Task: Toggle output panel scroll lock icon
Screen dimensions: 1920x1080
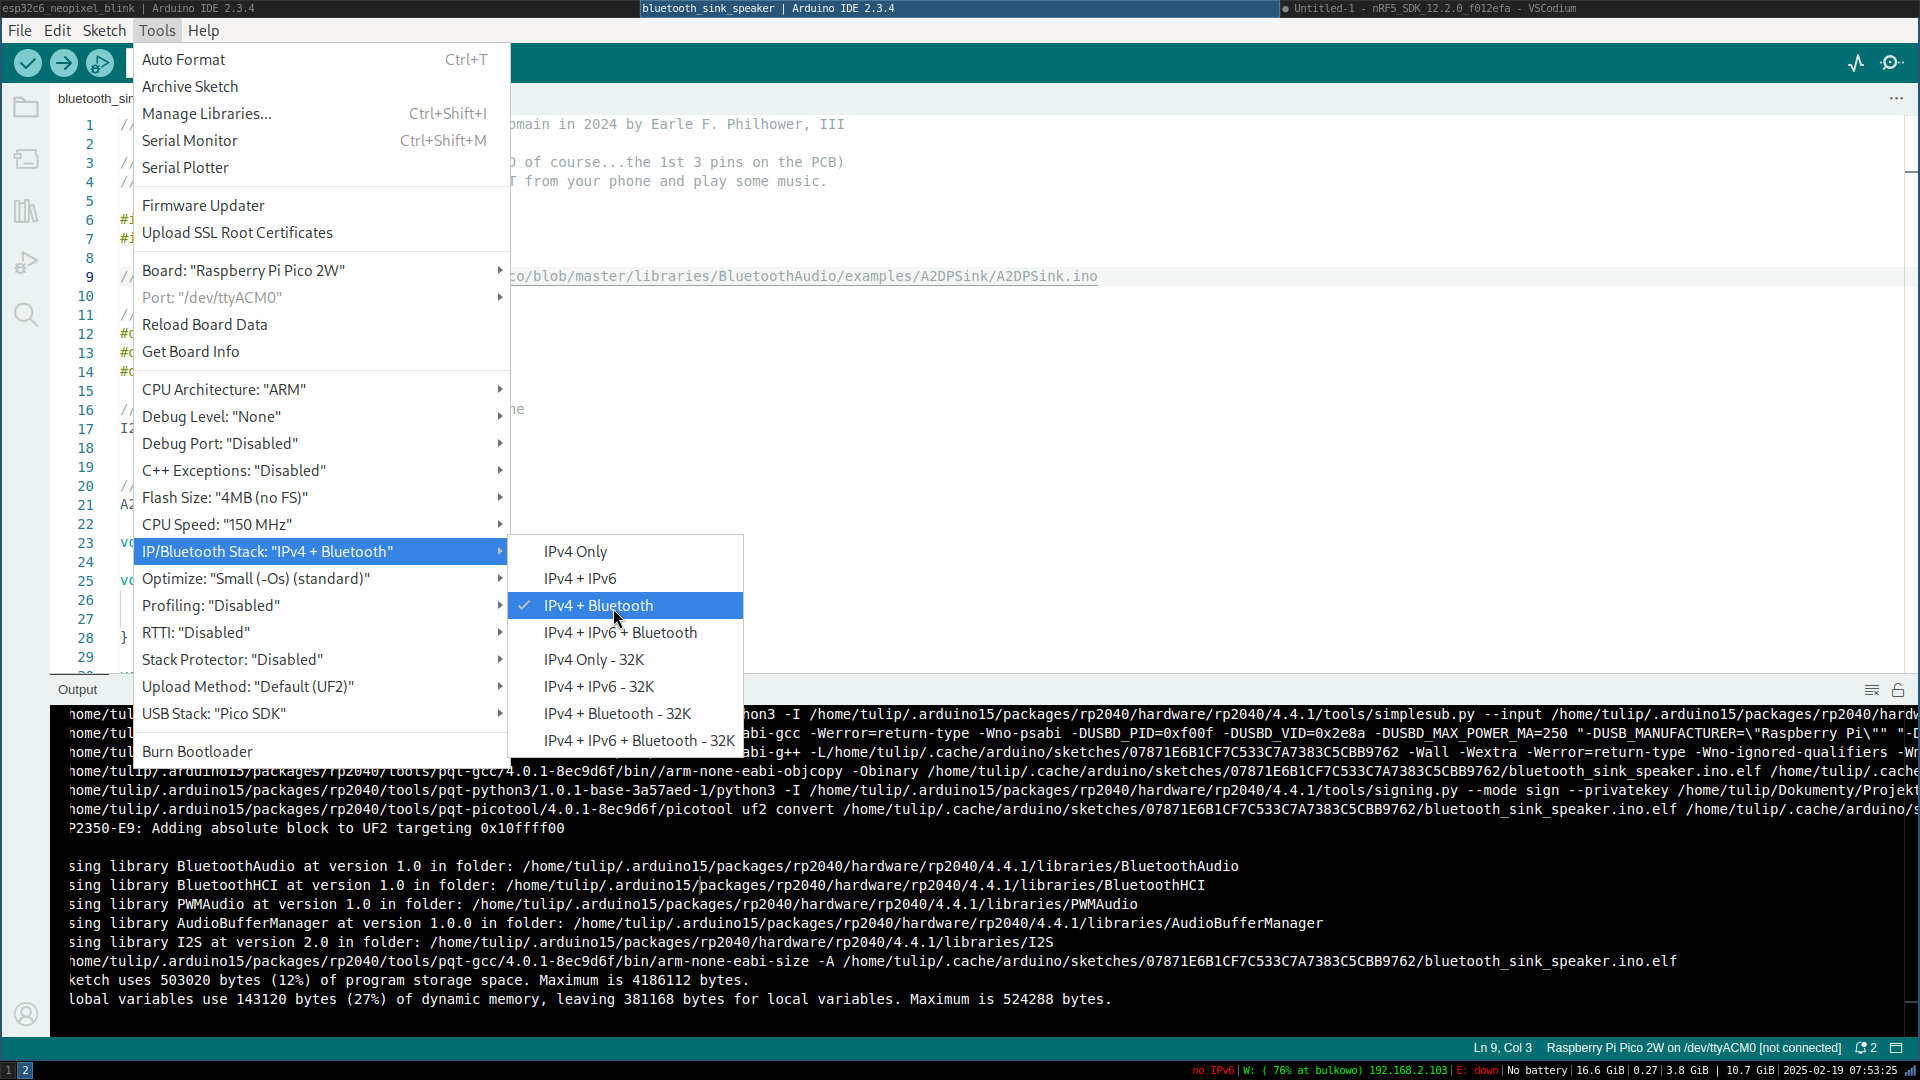Action: [1898, 690]
